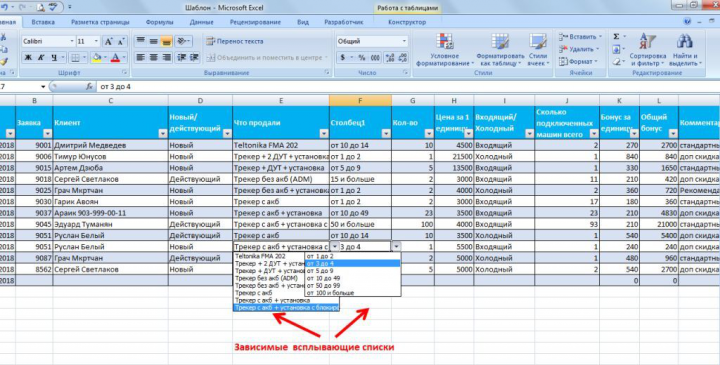Increase decimal places
Viewport: 720px width, 365px height.
[x=390, y=58]
